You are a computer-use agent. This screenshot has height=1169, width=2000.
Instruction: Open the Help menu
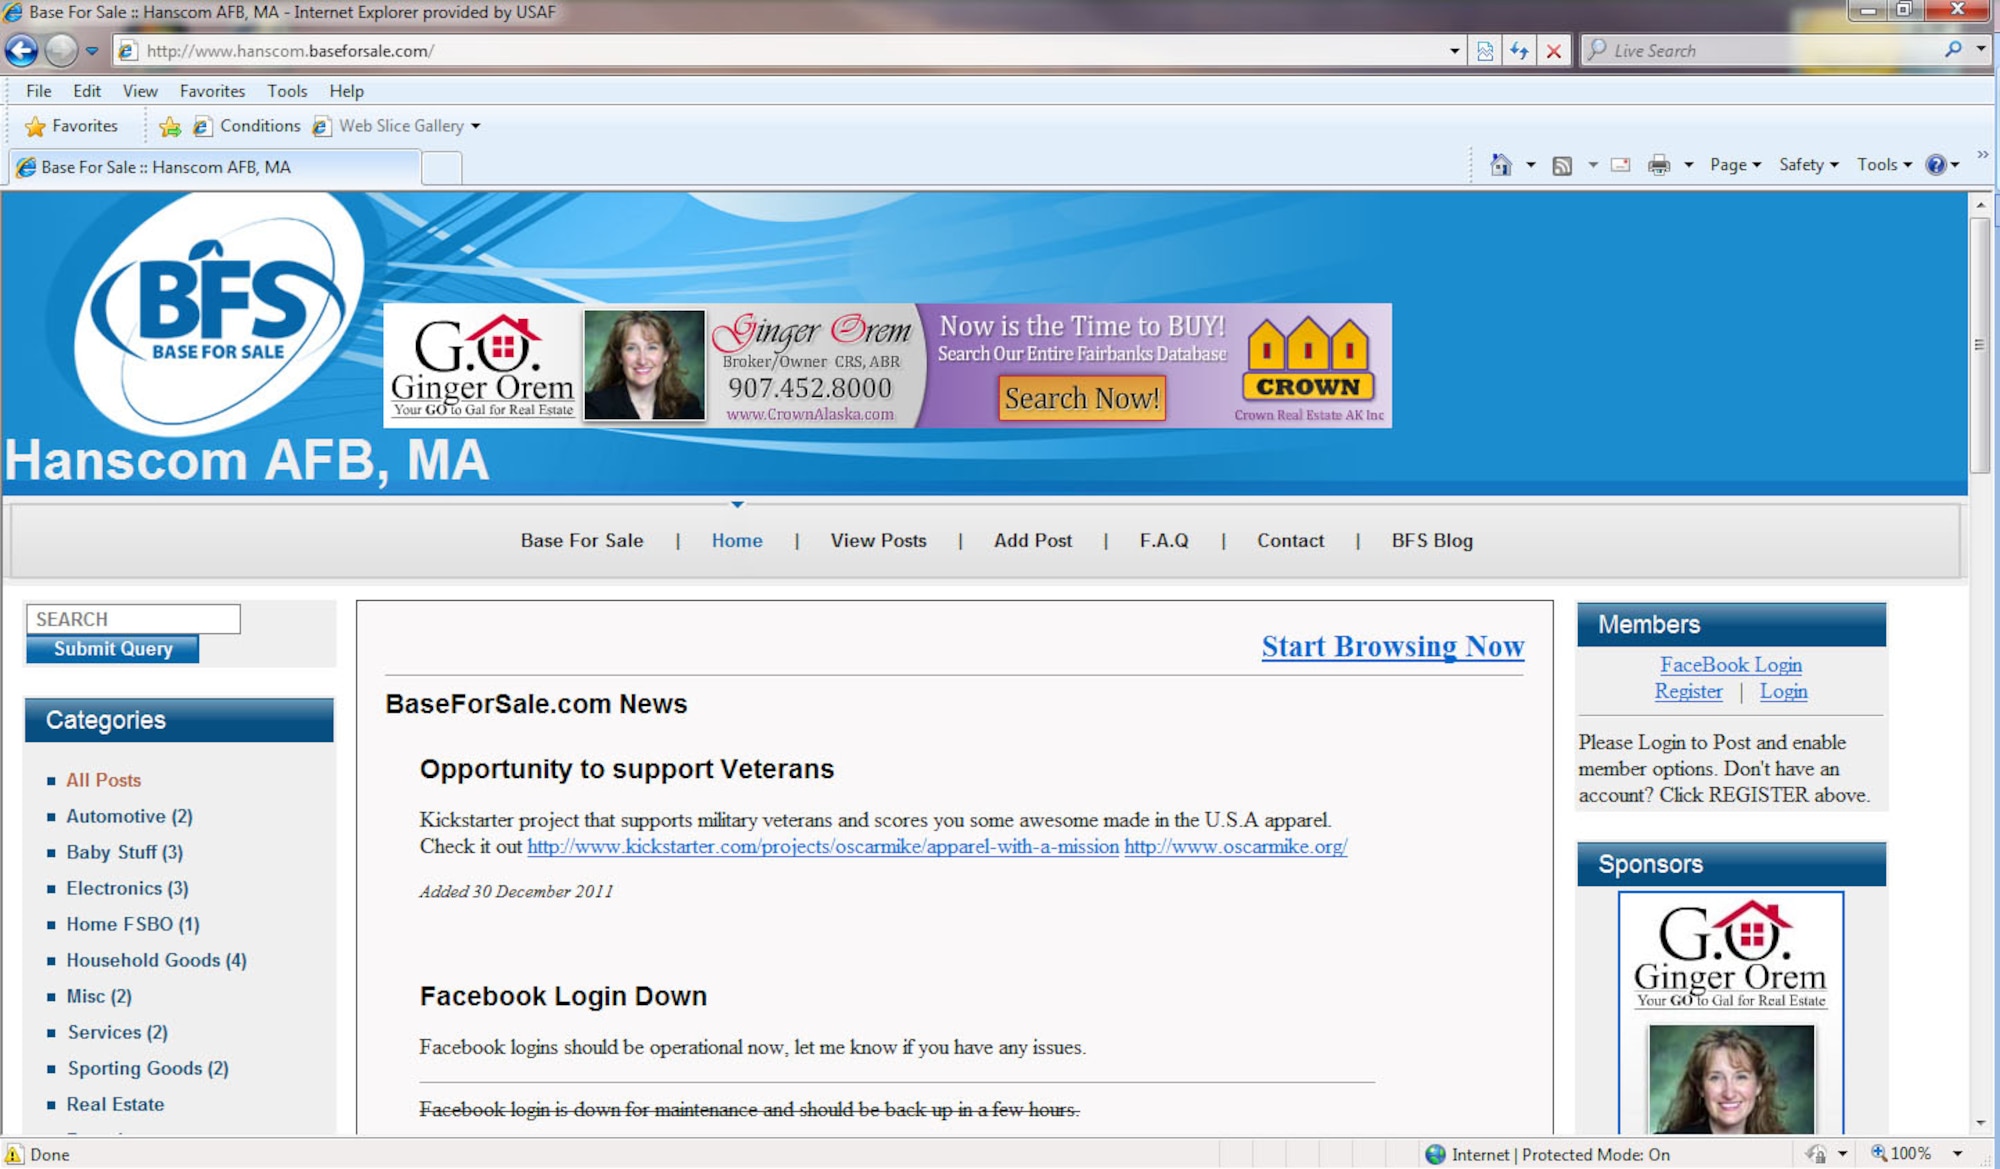click(347, 91)
